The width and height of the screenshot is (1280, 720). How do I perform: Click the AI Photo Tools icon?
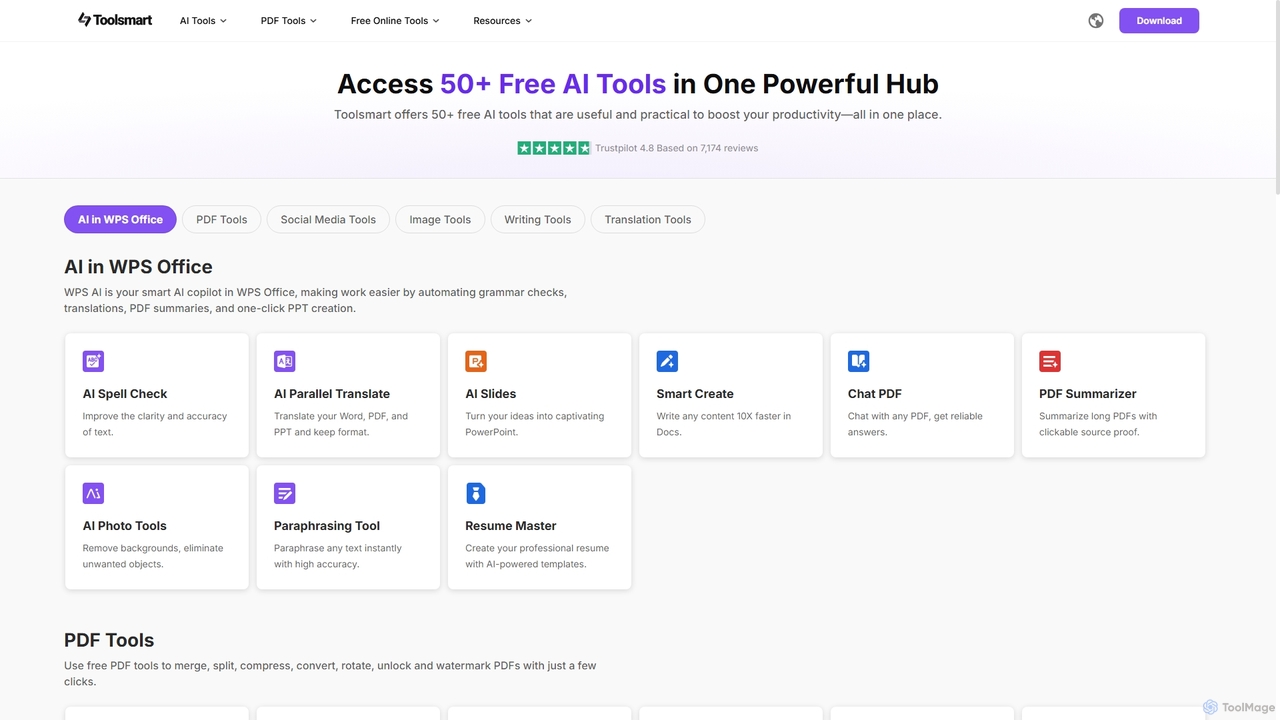[93, 493]
